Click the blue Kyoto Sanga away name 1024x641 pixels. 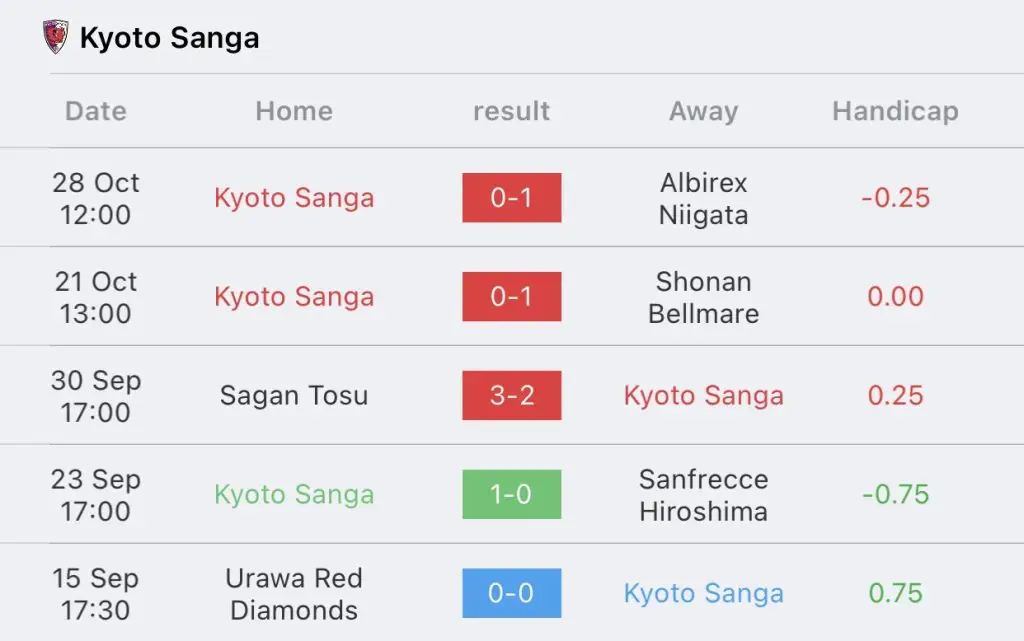703,593
